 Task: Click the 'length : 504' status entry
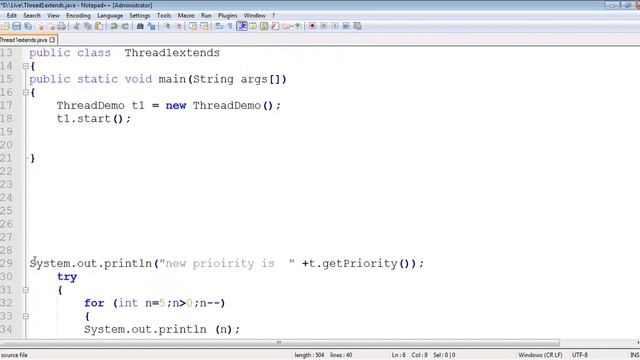point(309,355)
